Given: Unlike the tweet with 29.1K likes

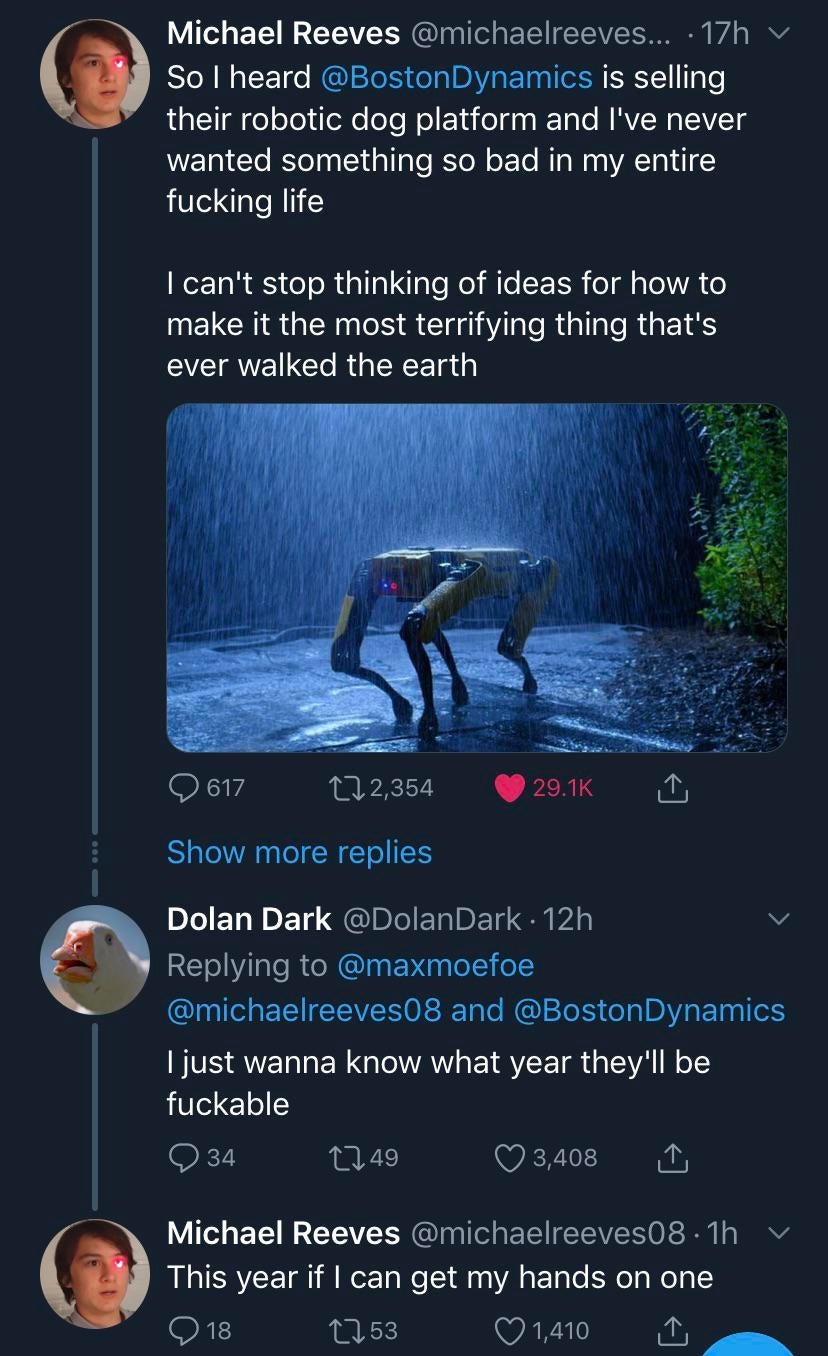Looking at the screenshot, I should (x=511, y=788).
